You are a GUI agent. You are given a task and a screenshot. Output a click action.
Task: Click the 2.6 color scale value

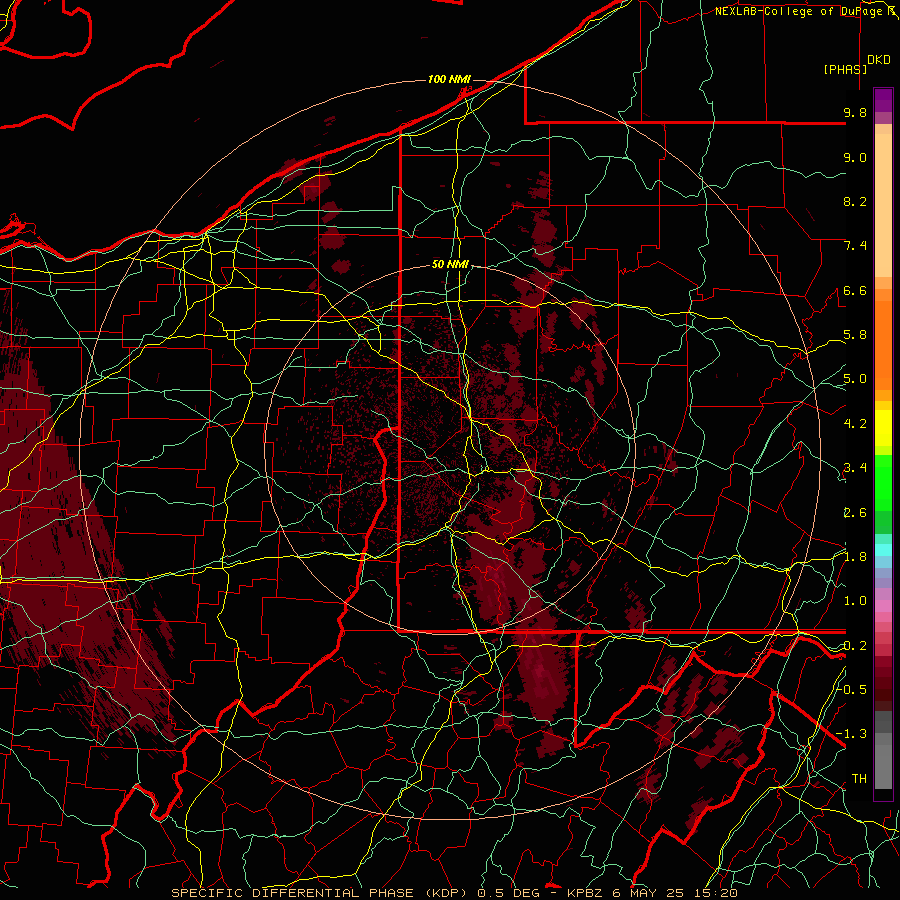coord(855,512)
